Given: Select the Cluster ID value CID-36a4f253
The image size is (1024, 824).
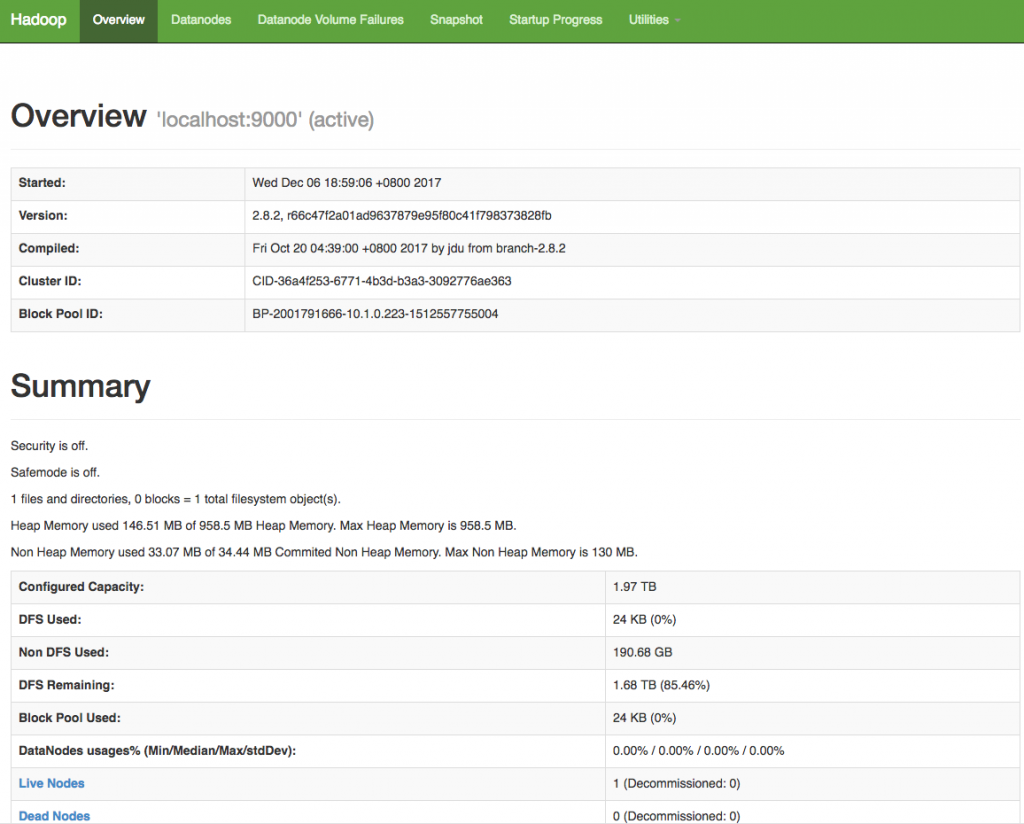Looking at the screenshot, I should 381,281.
